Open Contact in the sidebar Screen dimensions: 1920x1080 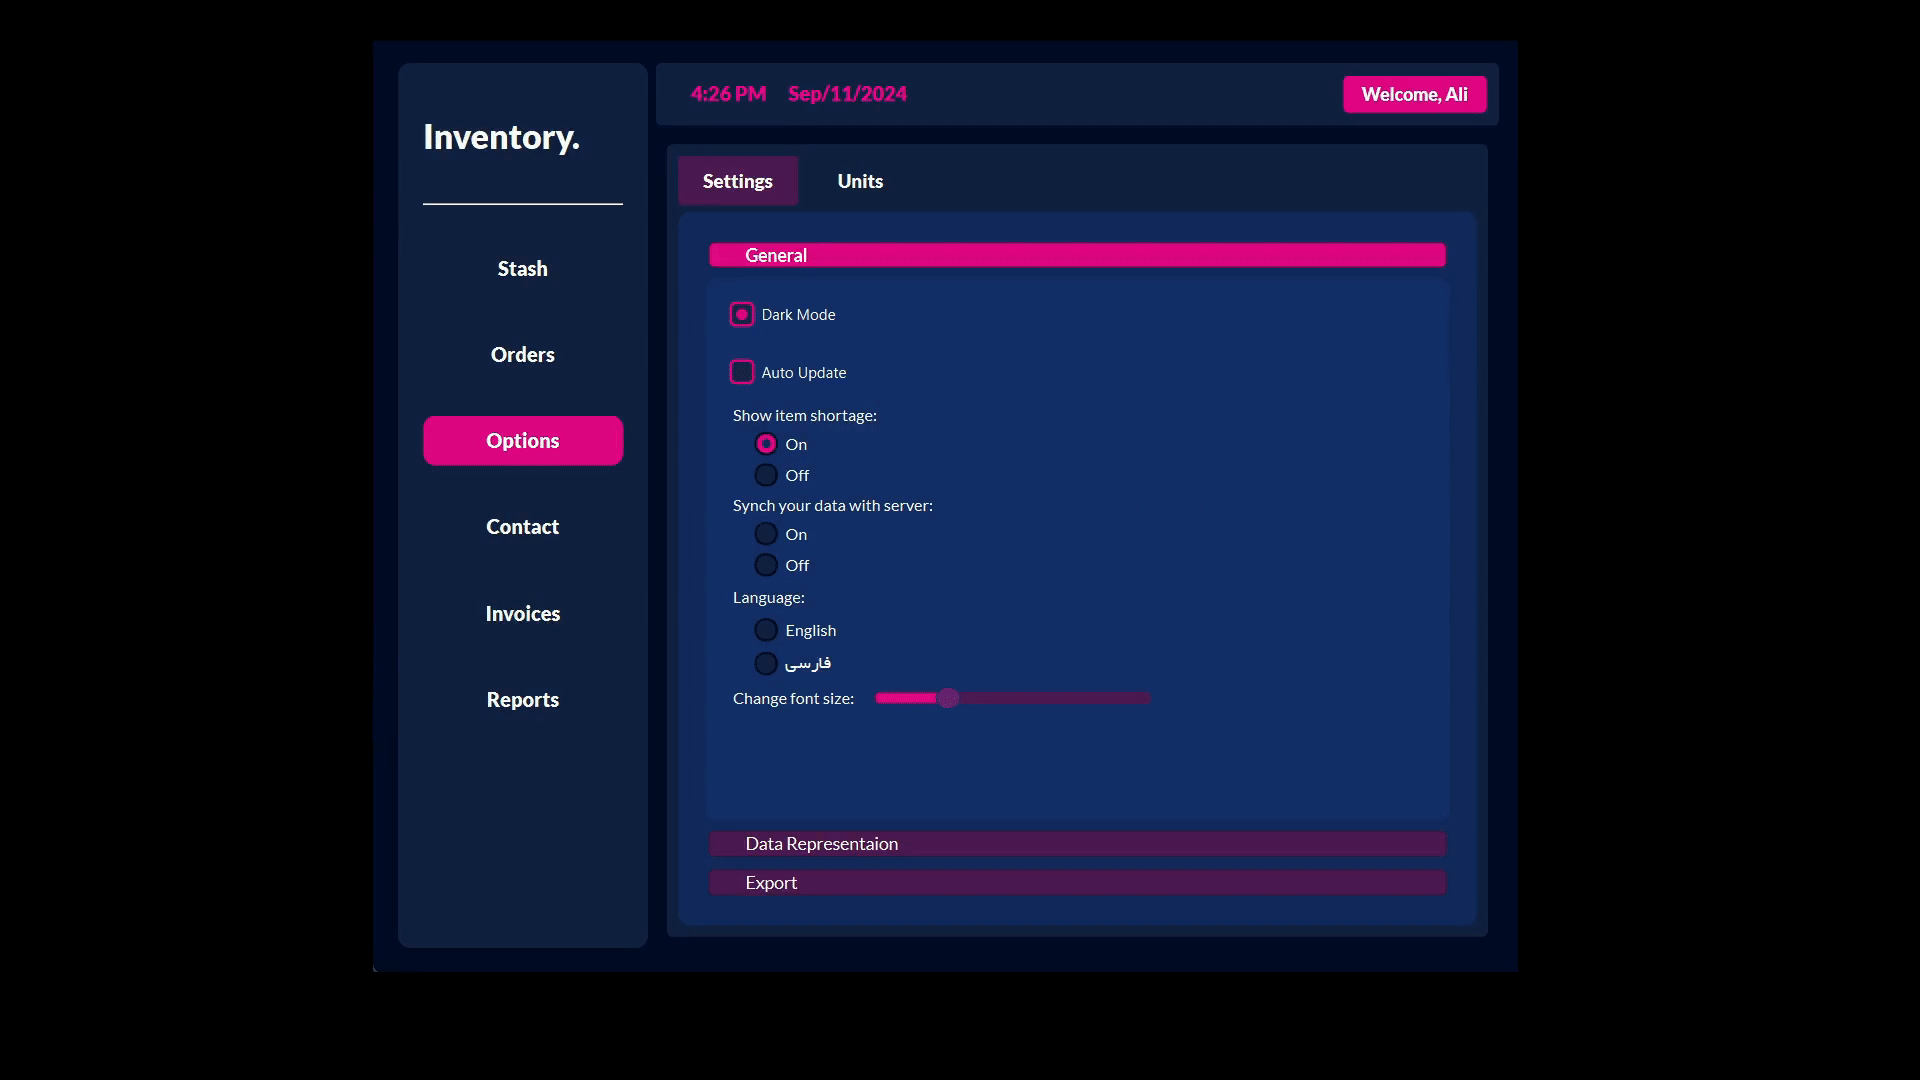pos(523,527)
